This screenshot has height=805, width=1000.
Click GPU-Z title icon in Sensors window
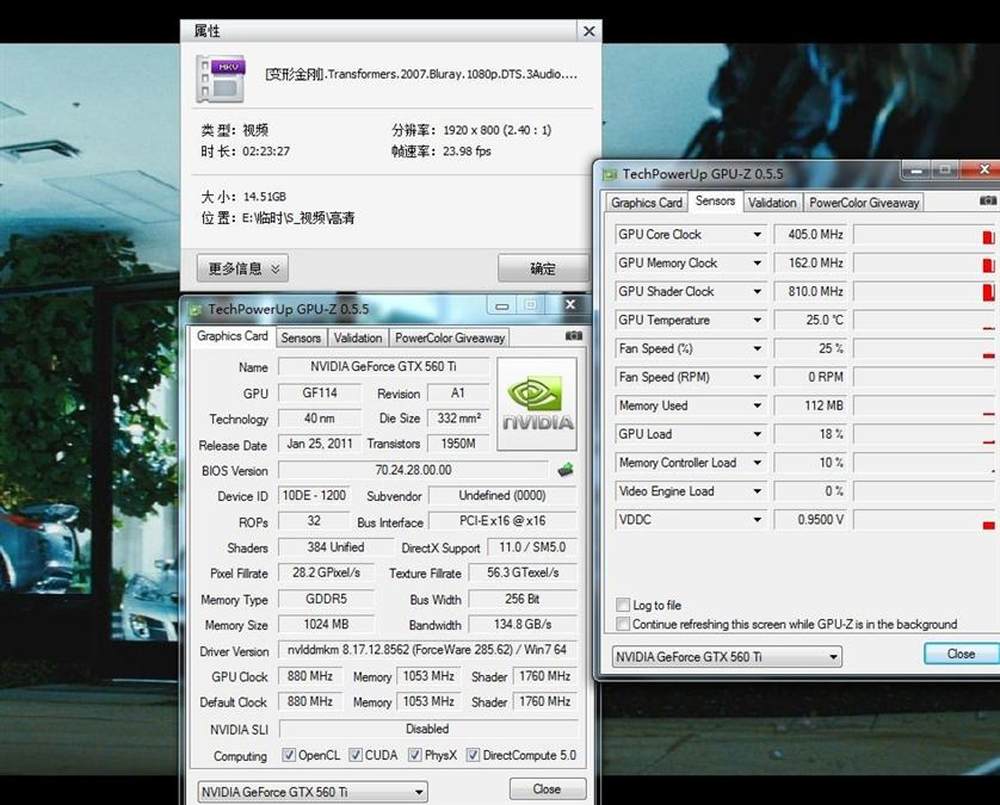click(x=610, y=174)
